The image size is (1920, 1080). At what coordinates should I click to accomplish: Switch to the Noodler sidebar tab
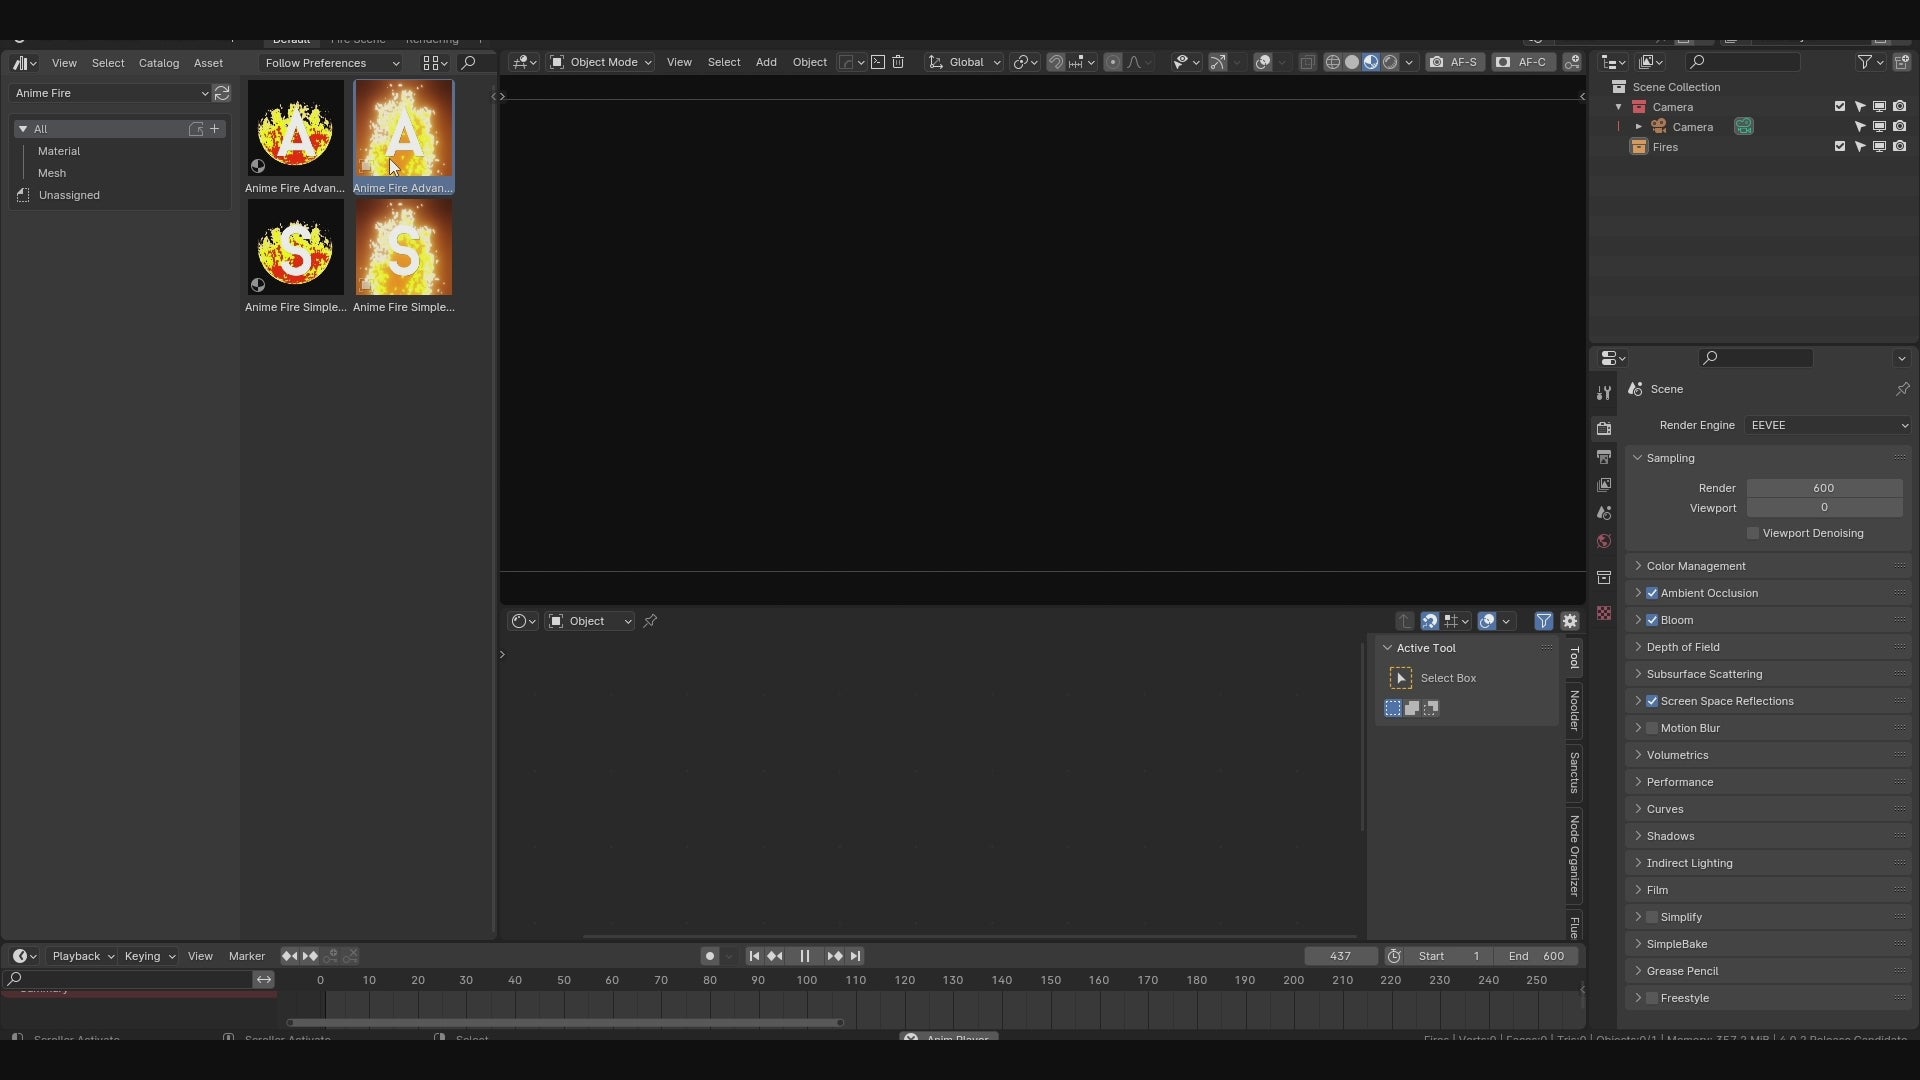pyautogui.click(x=1574, y=710)
